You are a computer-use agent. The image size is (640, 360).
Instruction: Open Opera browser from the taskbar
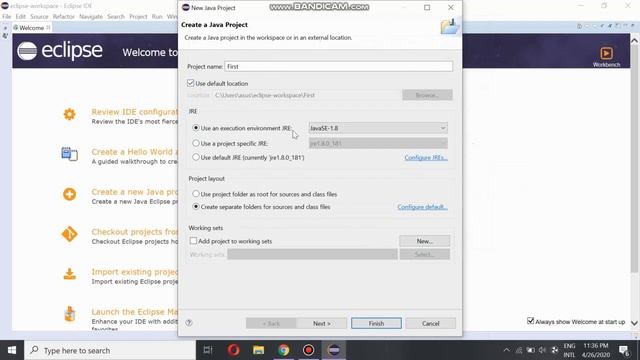(233, 350)
